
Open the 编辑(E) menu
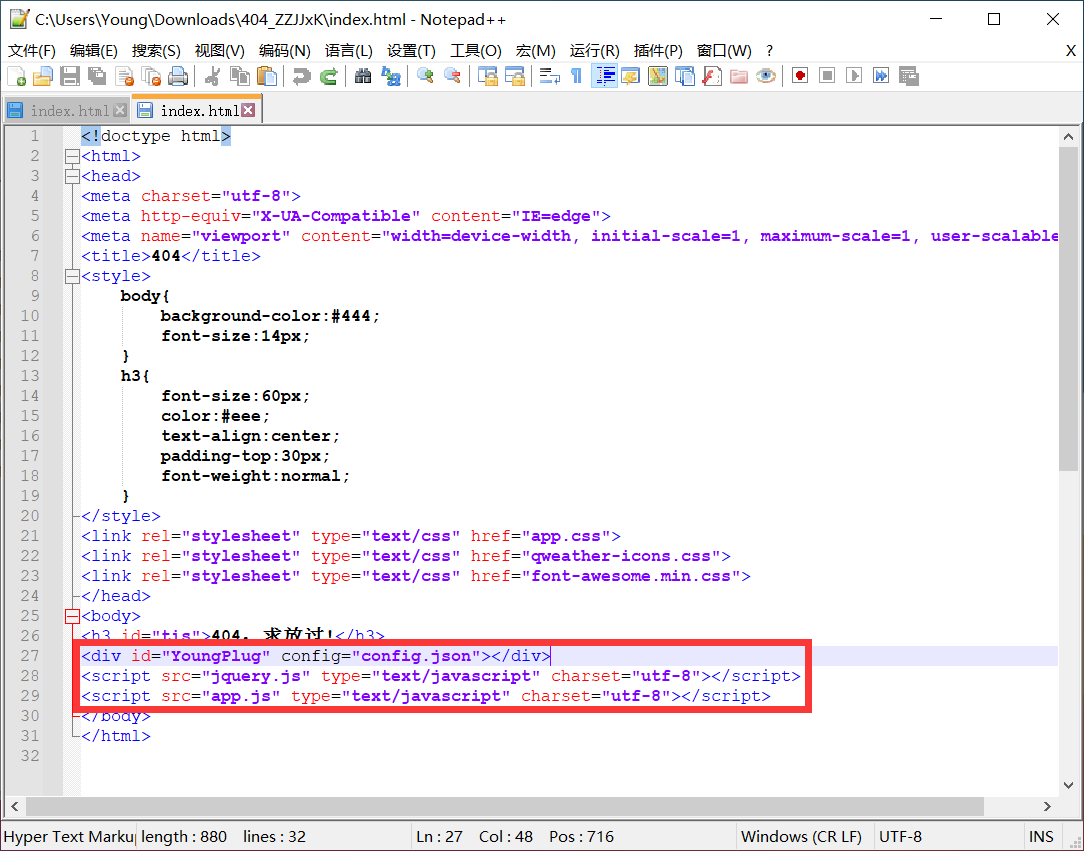[94, 51]
